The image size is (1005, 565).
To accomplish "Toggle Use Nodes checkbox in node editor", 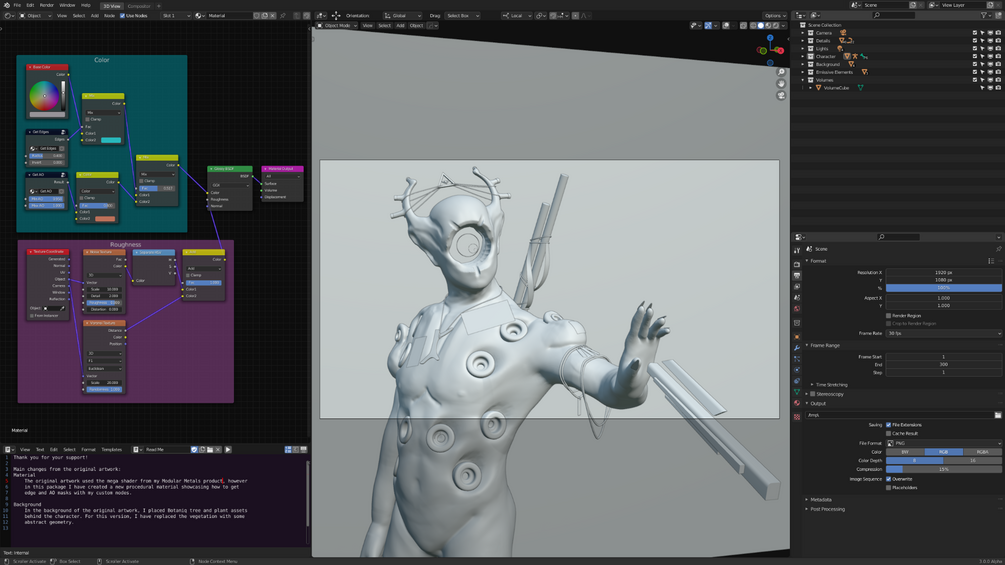I will tap(122, 15).
